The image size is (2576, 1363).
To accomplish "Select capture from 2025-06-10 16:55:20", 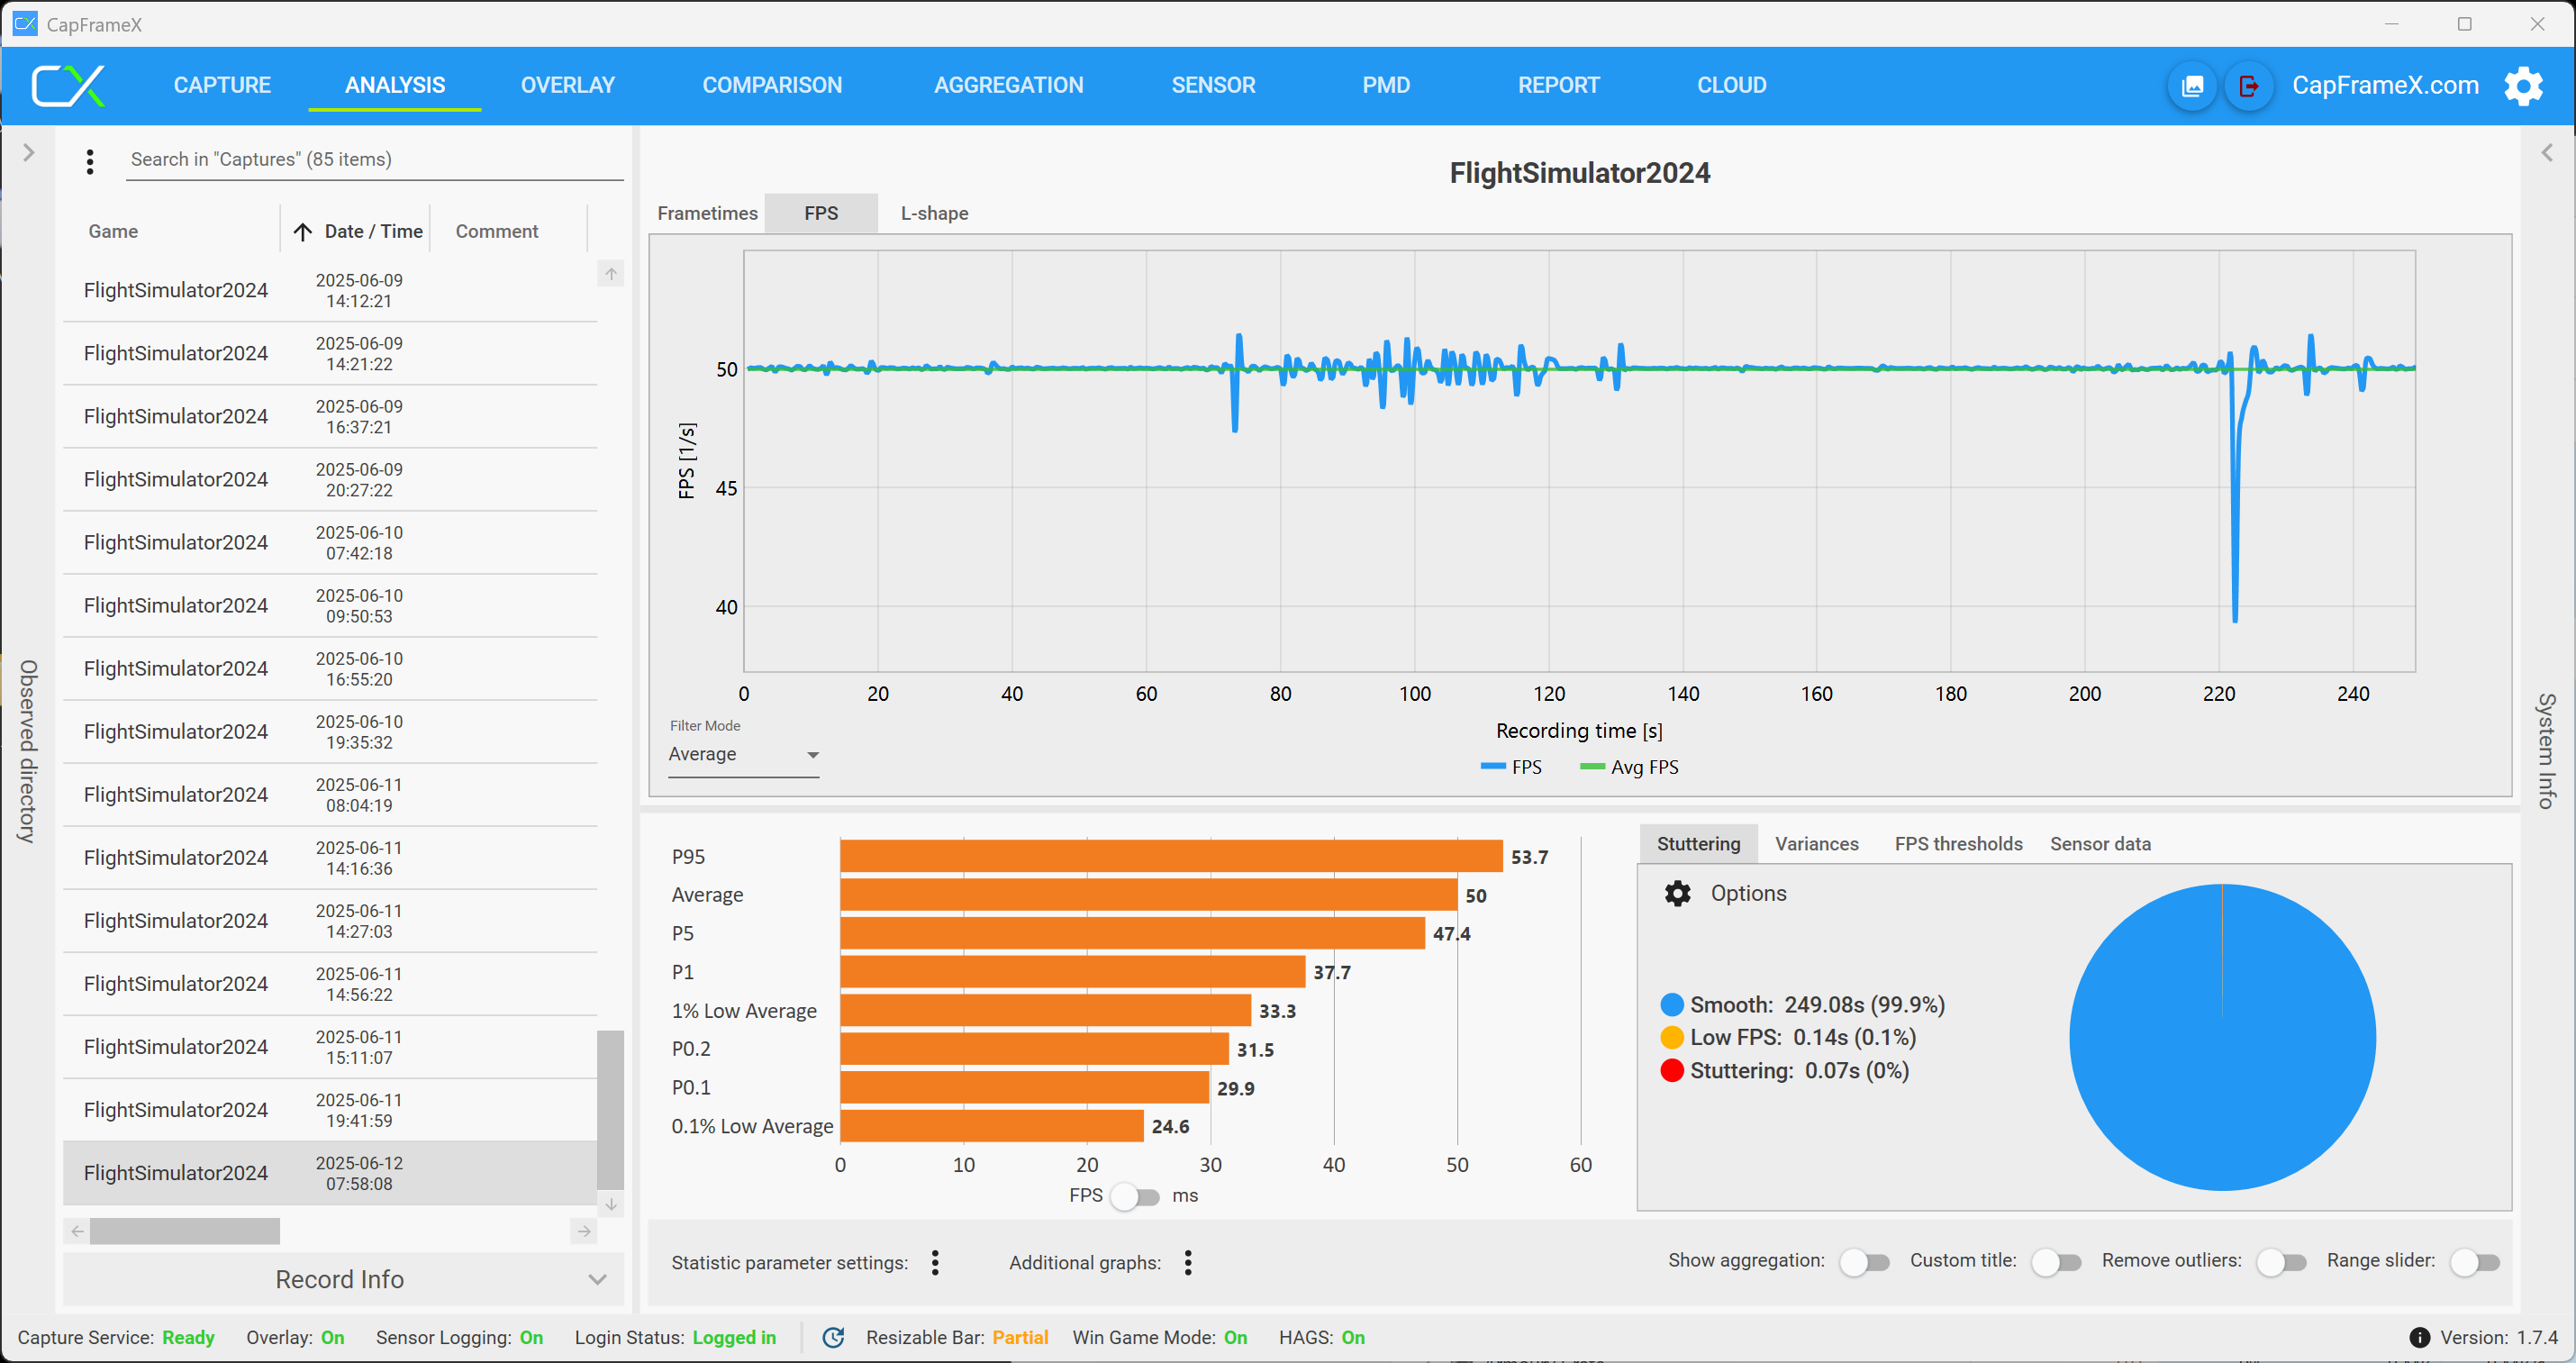I will (x=330, y=669).
